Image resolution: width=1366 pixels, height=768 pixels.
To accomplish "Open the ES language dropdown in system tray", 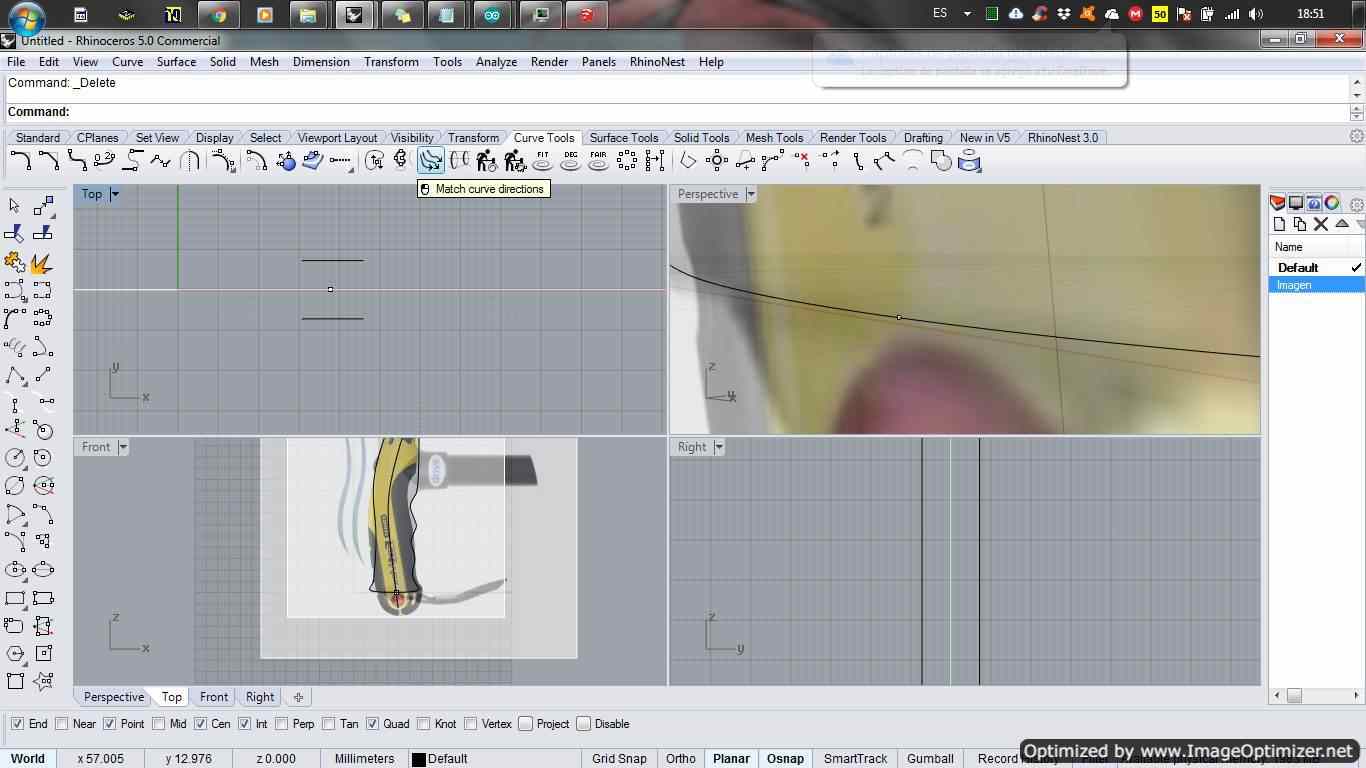I will [x=967, y=14].
